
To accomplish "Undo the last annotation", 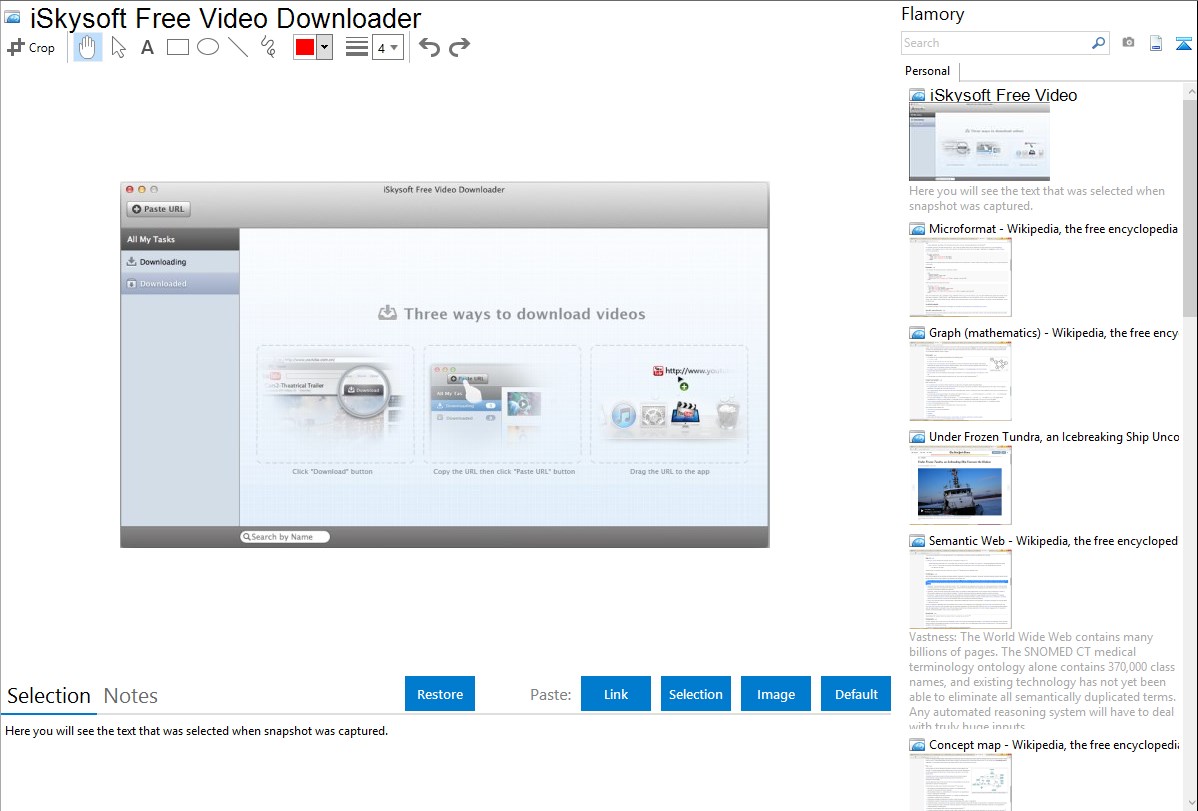I will 429,47.
